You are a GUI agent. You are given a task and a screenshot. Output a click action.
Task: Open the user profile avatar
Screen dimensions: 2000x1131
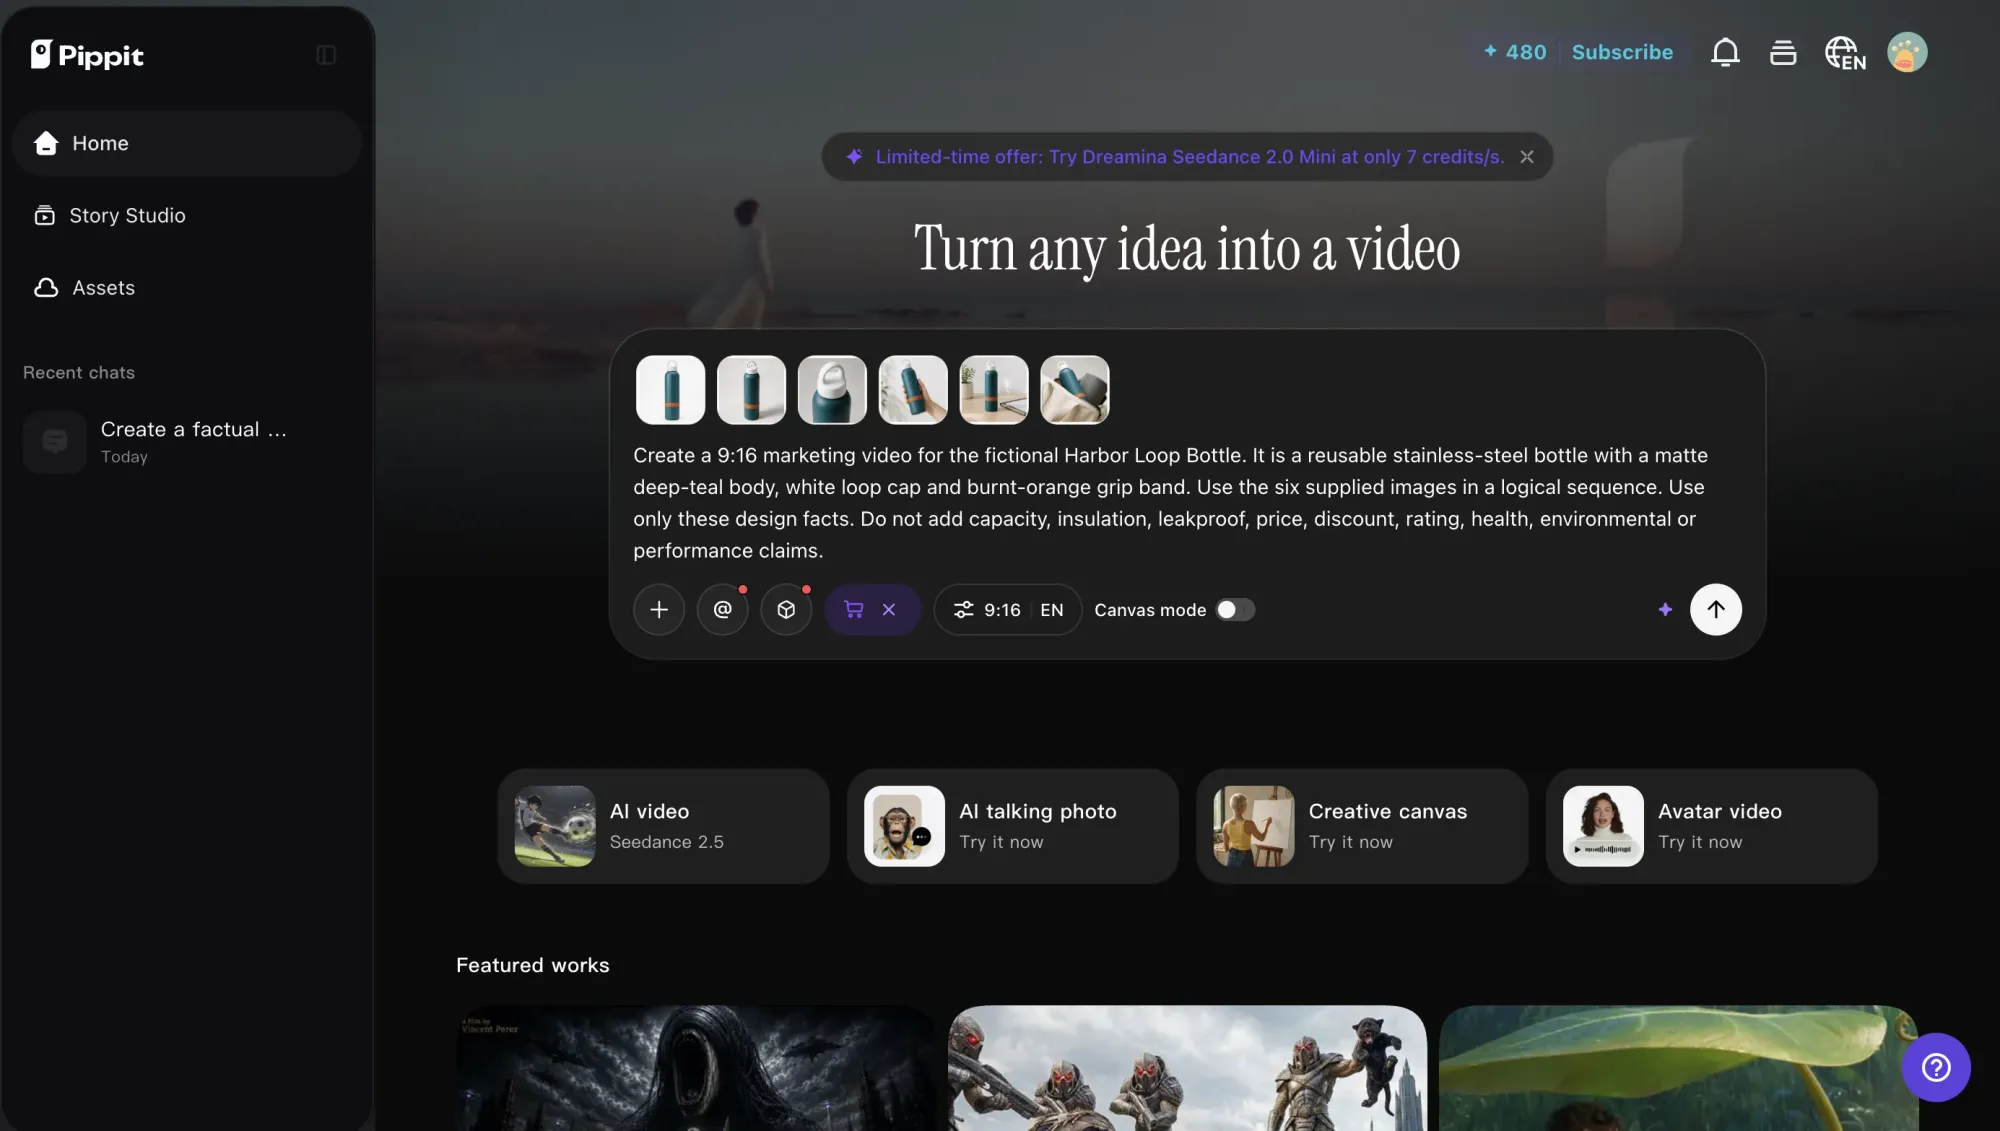click(x=1907, y=52)
